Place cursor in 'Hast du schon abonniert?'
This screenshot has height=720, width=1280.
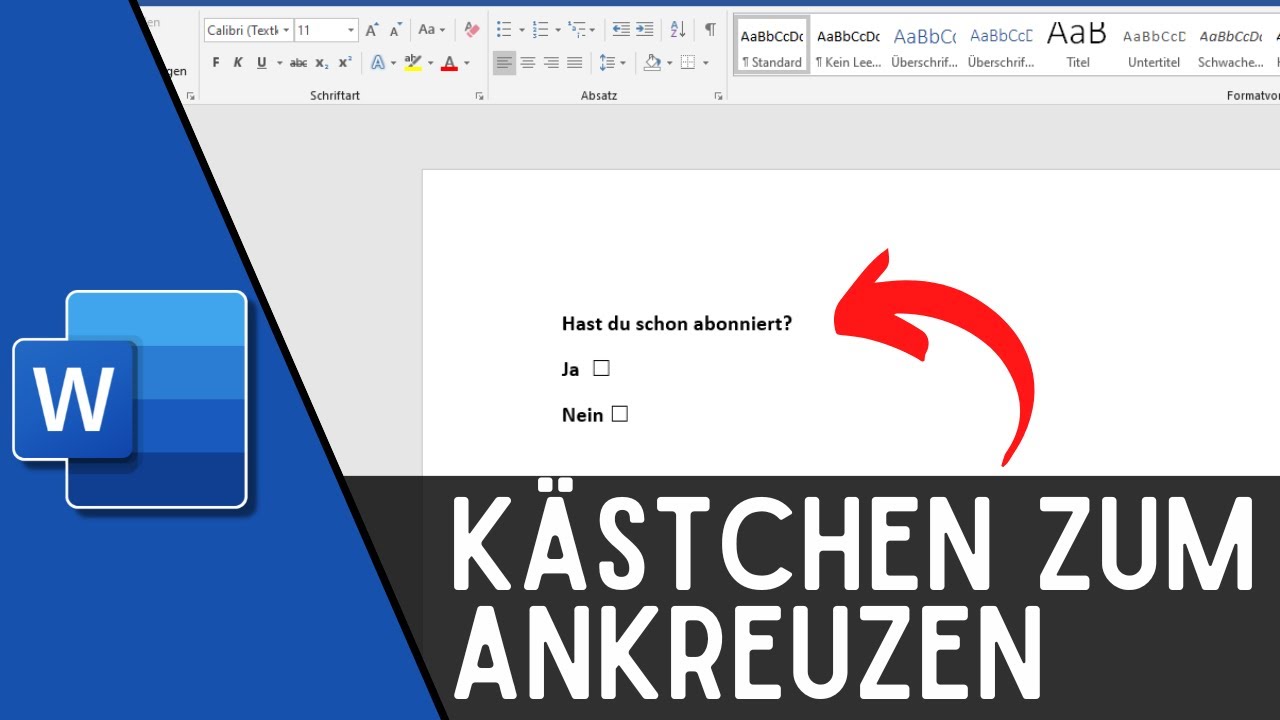(677, 324)
